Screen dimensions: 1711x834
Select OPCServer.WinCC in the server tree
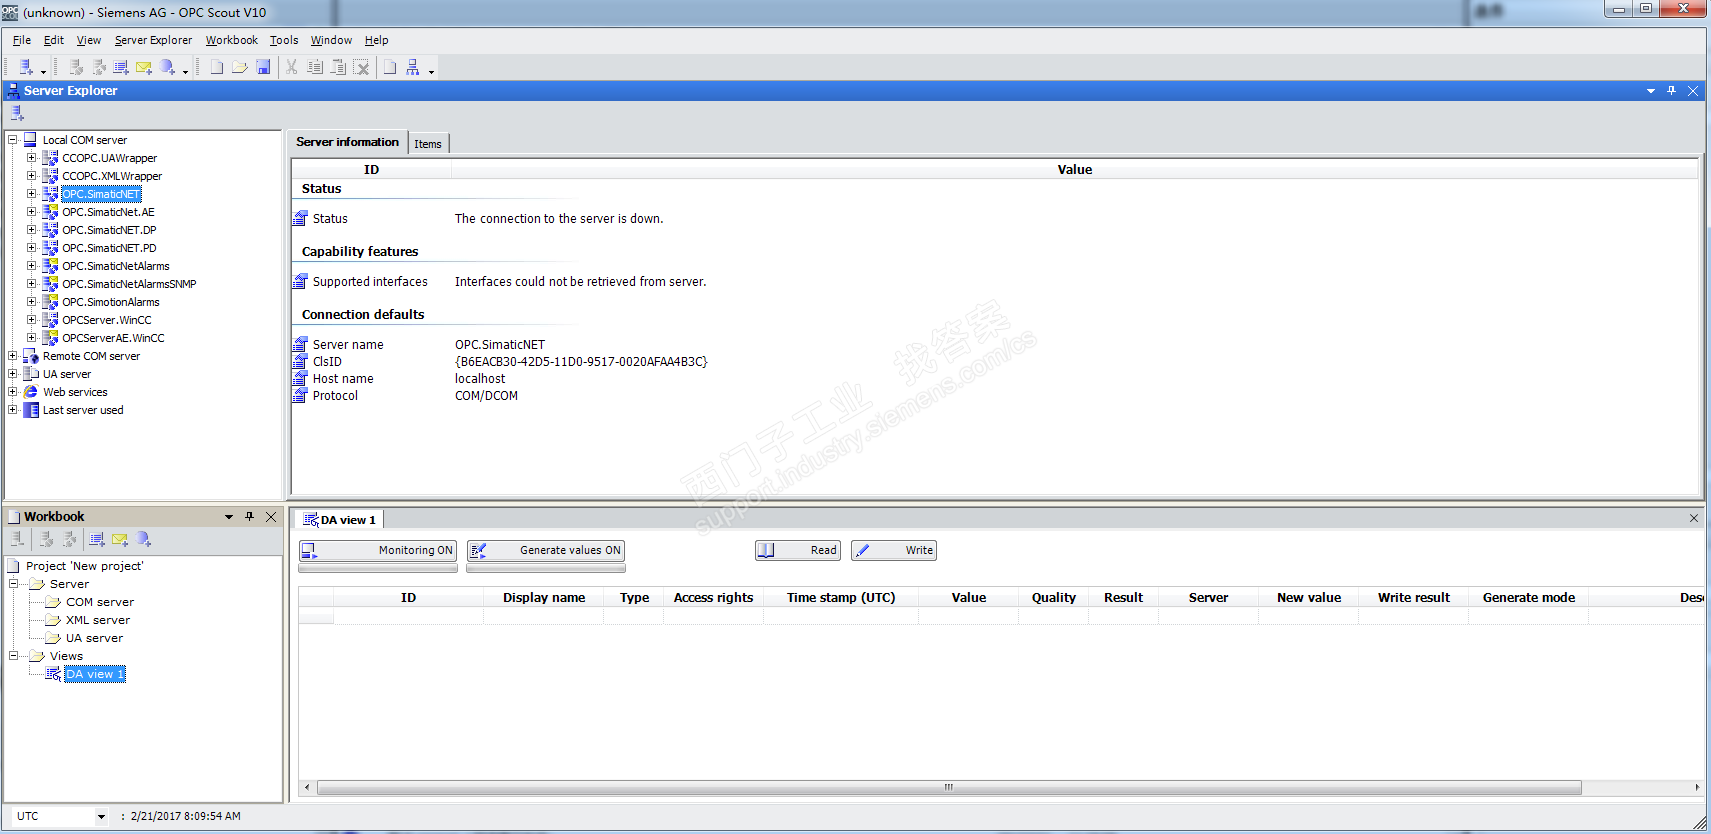point(107,320)
